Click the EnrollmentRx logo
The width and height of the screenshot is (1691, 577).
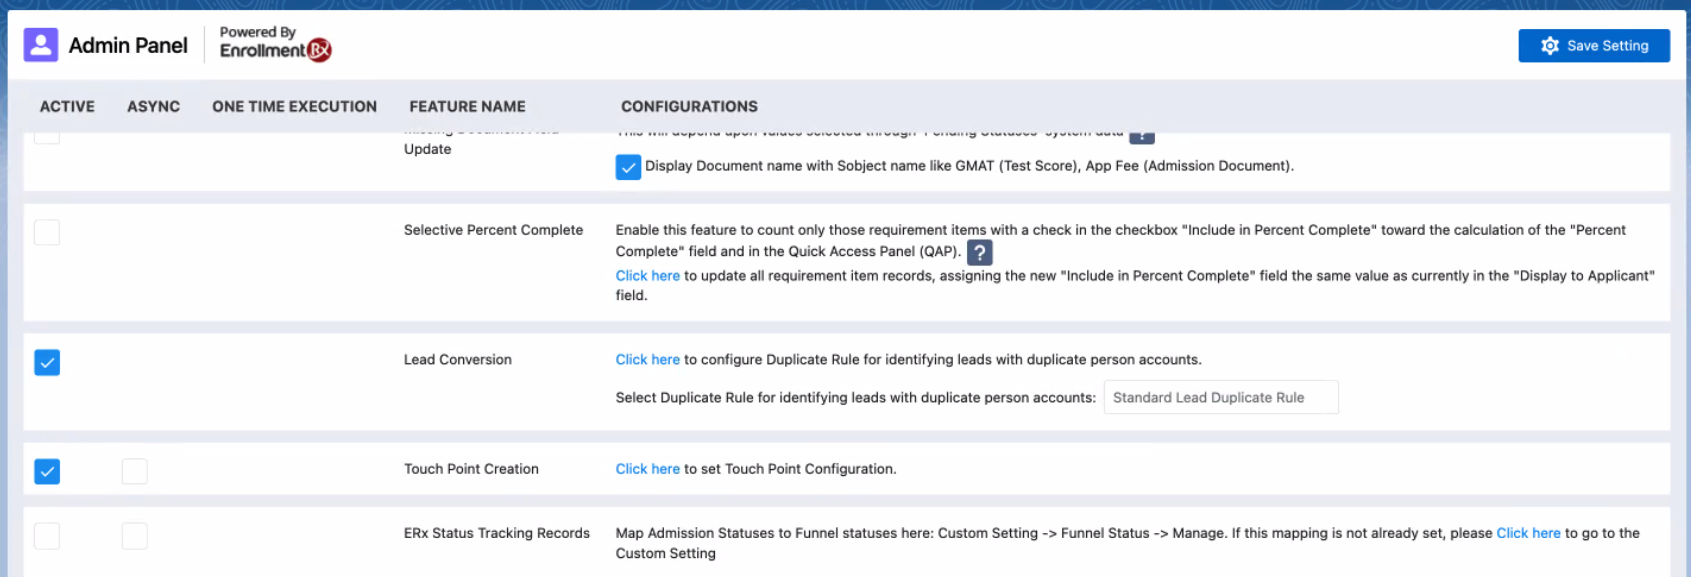(275, 49)
